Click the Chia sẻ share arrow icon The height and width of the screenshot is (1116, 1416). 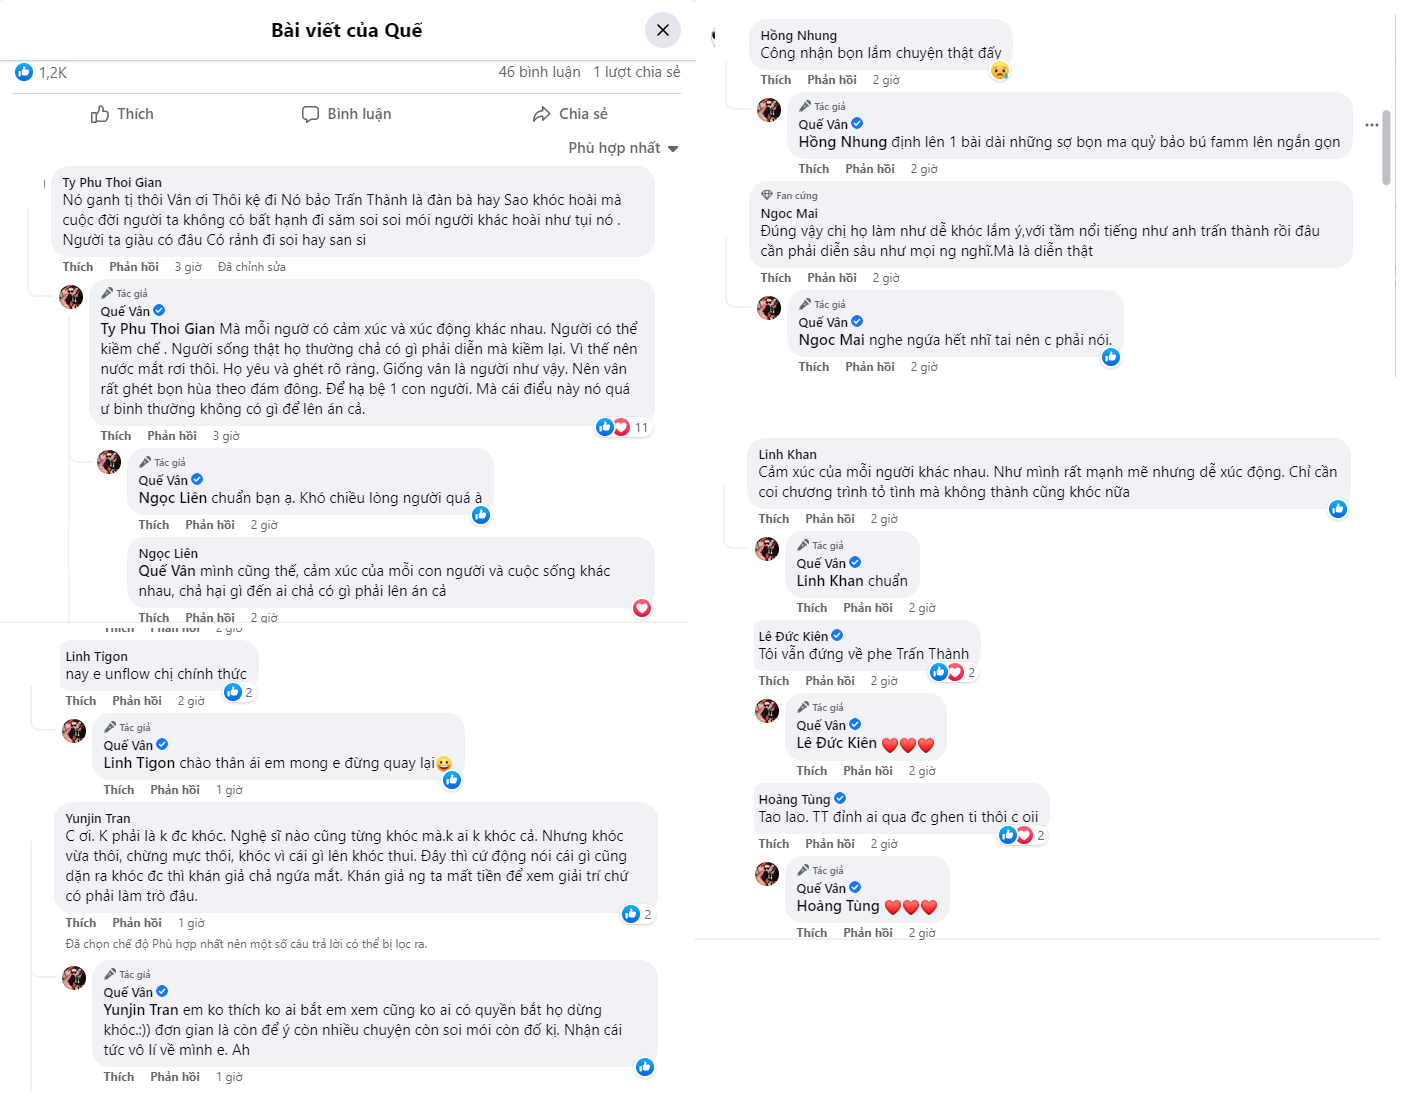[542, 114]
